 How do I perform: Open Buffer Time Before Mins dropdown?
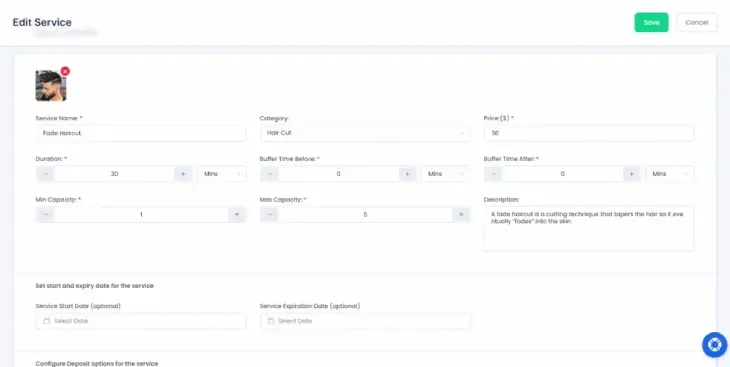[446, 174]
